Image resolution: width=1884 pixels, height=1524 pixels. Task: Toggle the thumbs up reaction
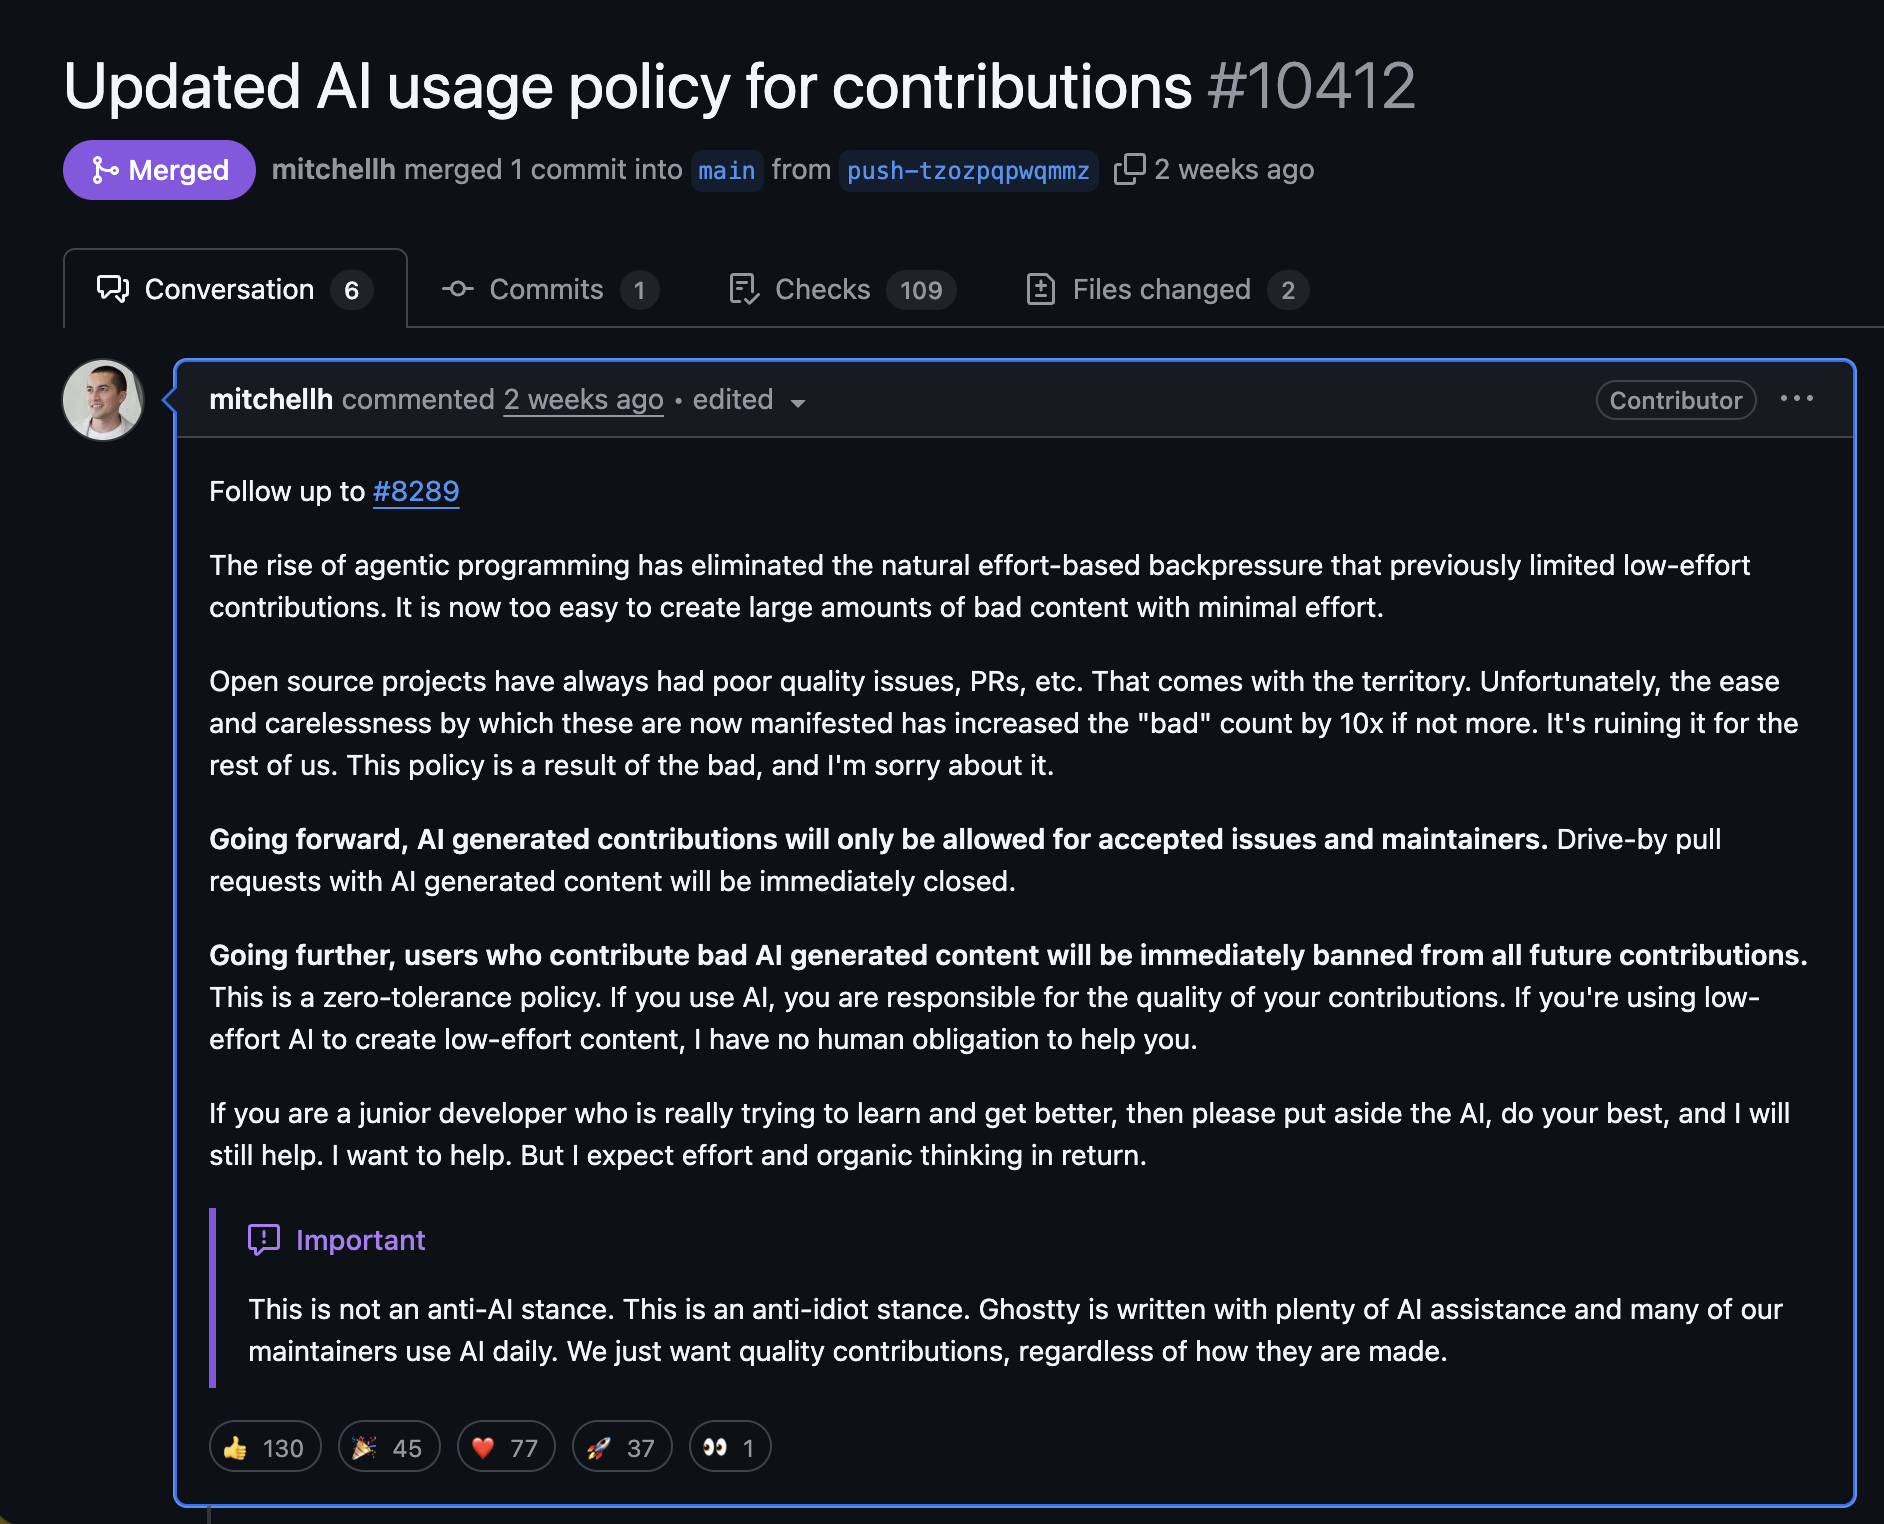point(265,1447)
